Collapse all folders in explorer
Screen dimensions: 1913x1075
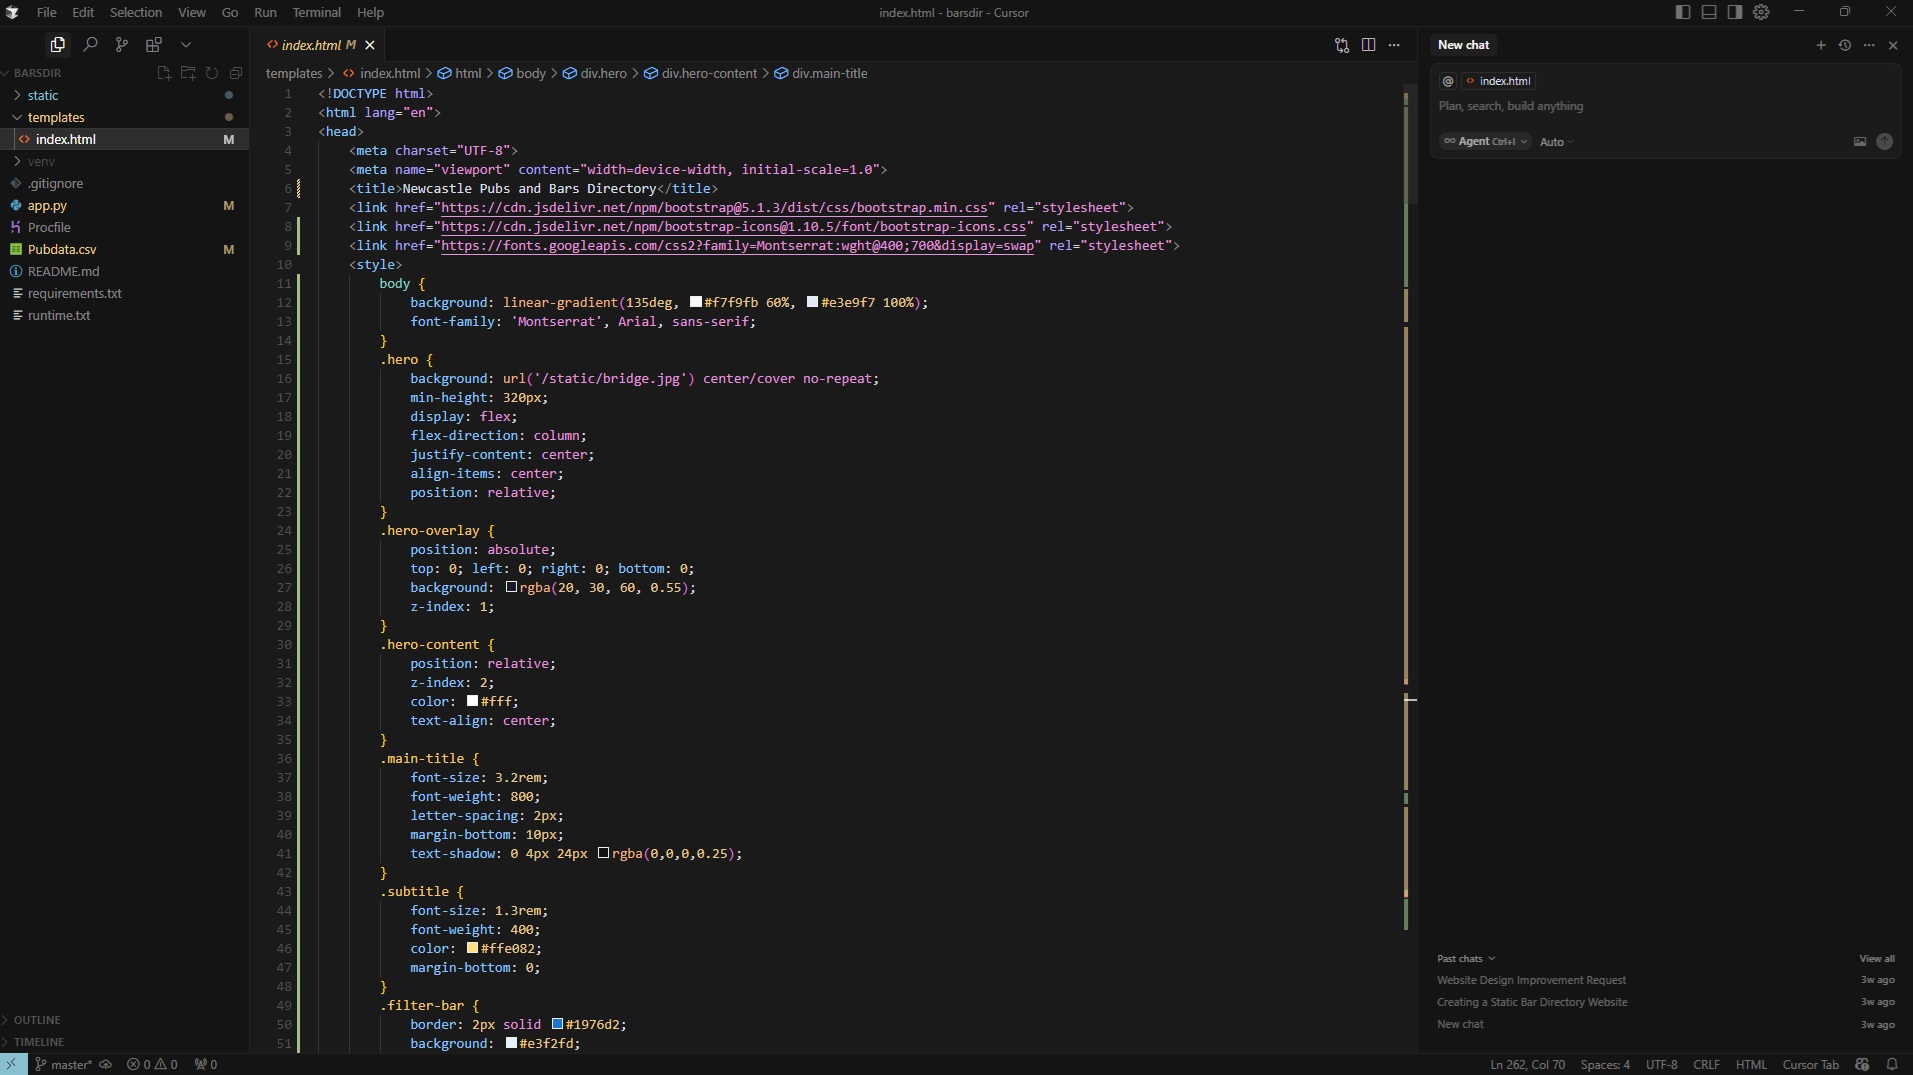click(236, 73)
